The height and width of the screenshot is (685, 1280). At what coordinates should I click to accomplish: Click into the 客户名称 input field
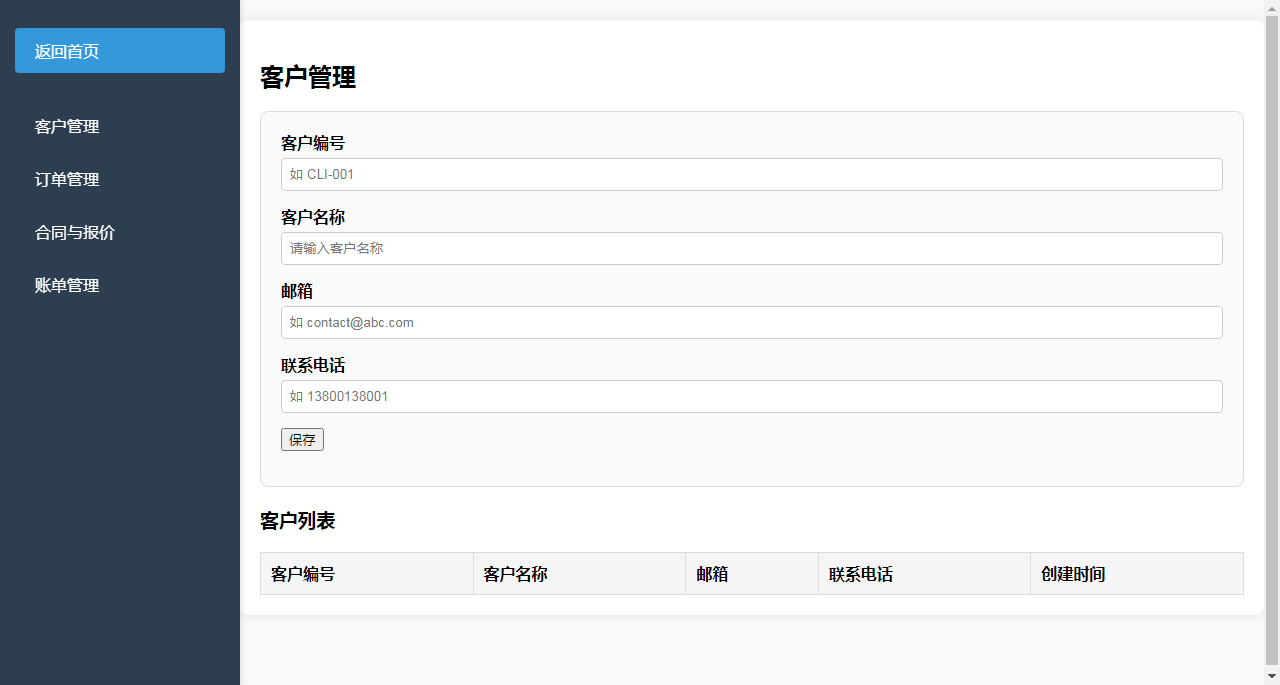(752, 248)
